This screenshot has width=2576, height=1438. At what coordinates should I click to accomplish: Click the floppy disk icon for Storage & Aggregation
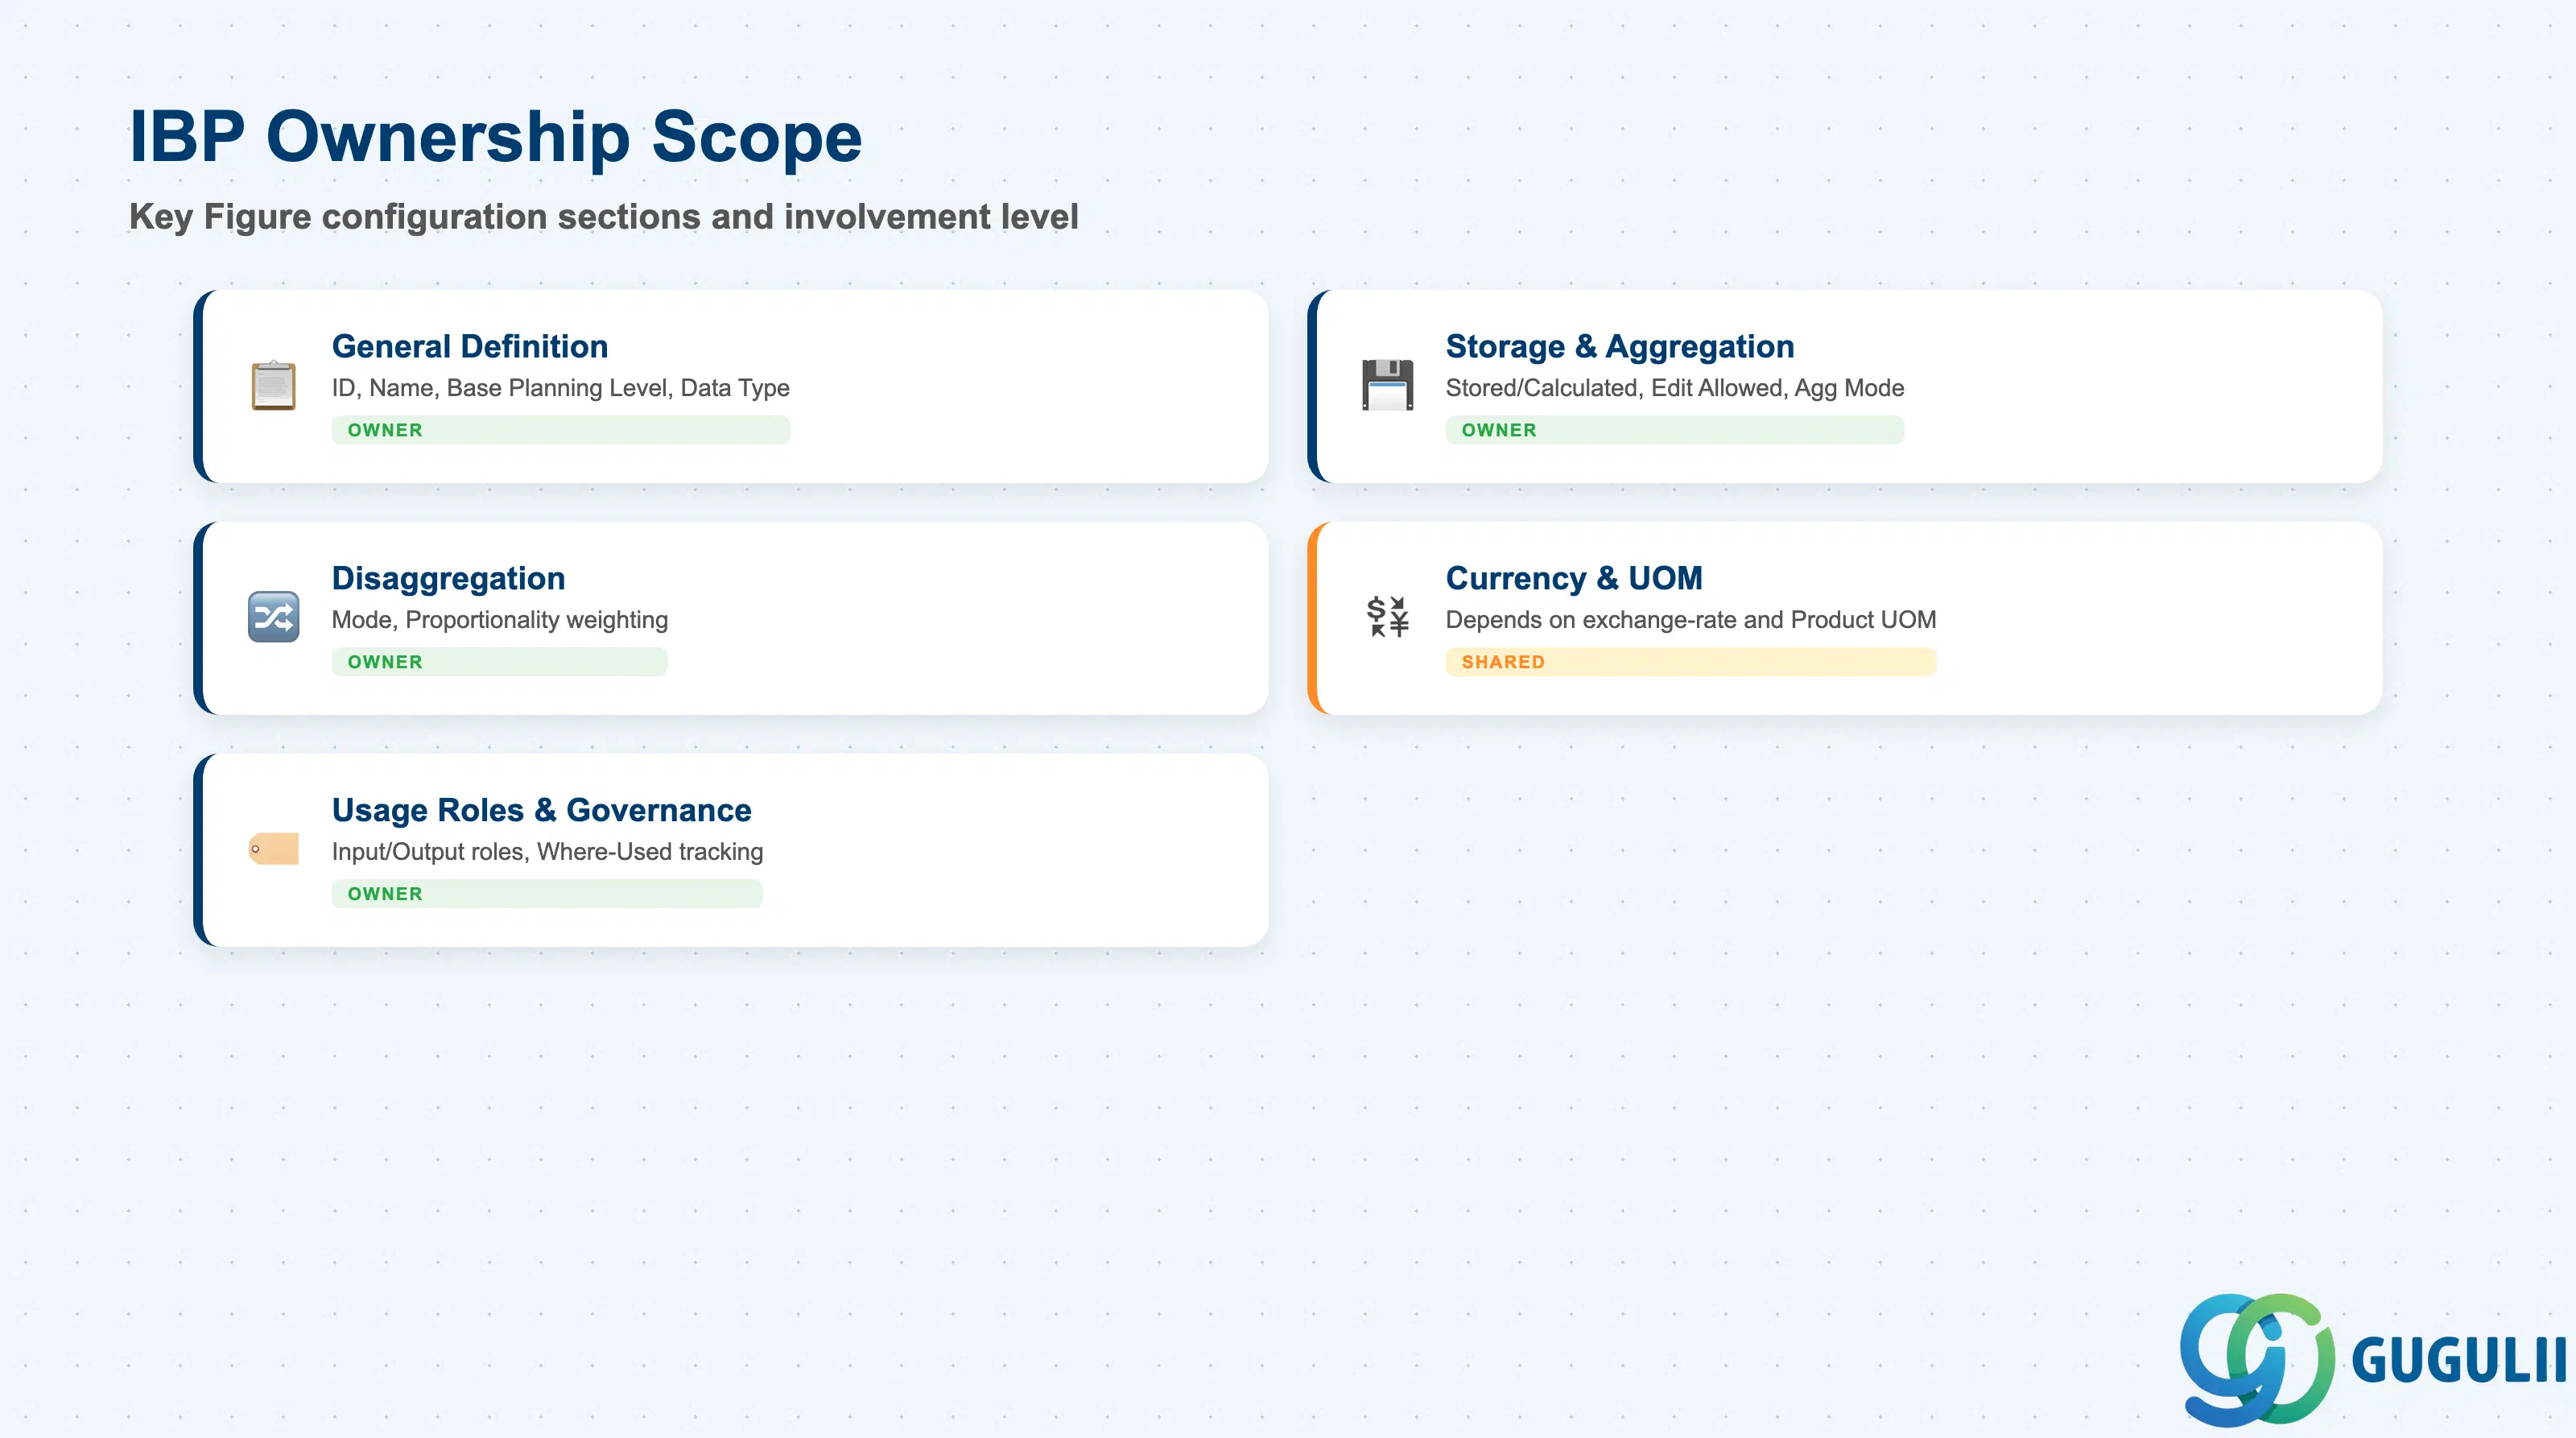(x=1387, y=386)
